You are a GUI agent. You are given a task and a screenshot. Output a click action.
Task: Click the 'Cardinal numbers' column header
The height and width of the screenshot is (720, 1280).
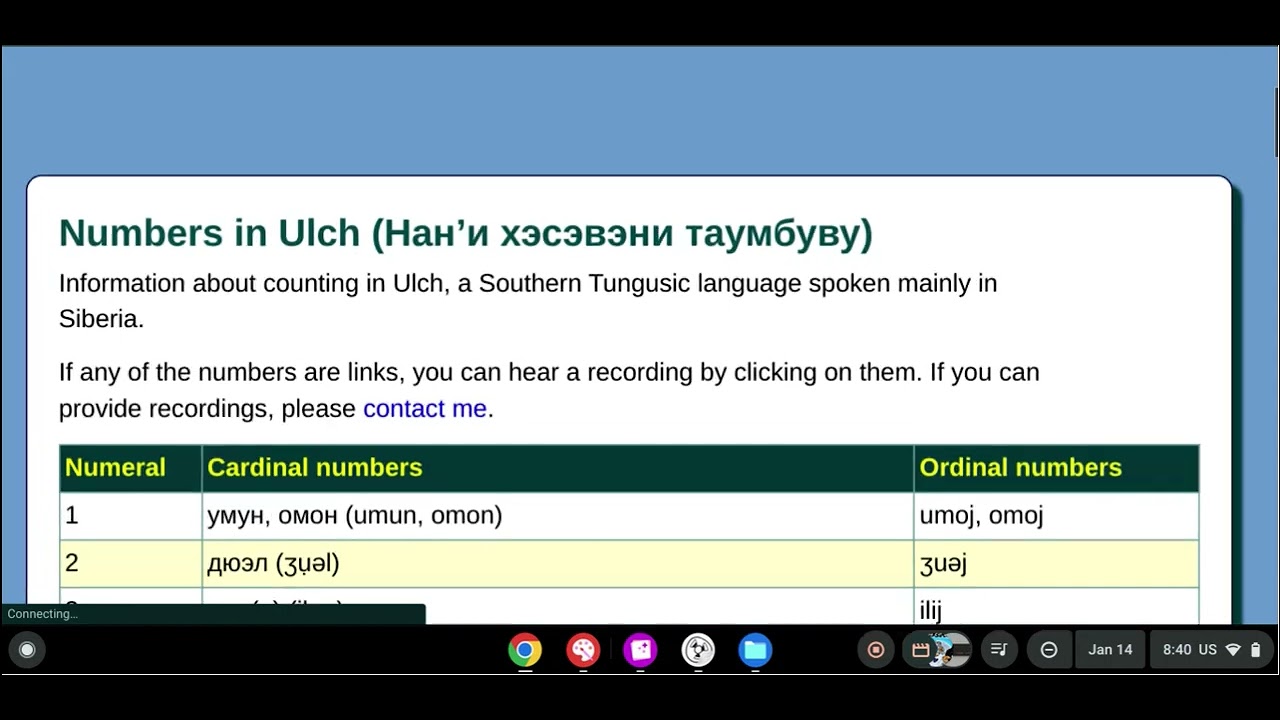[558, 468]
